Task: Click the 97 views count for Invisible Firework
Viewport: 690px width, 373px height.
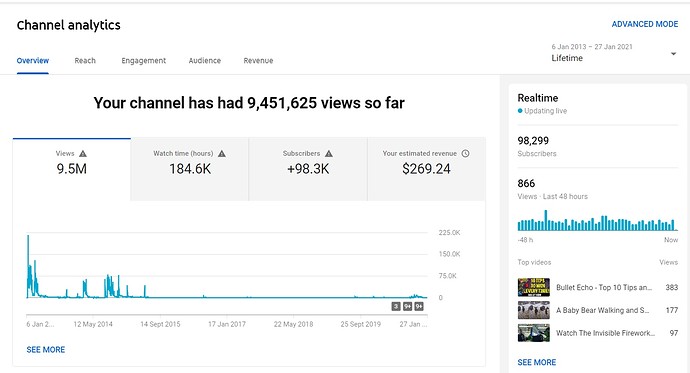Action: pos(674,333)
